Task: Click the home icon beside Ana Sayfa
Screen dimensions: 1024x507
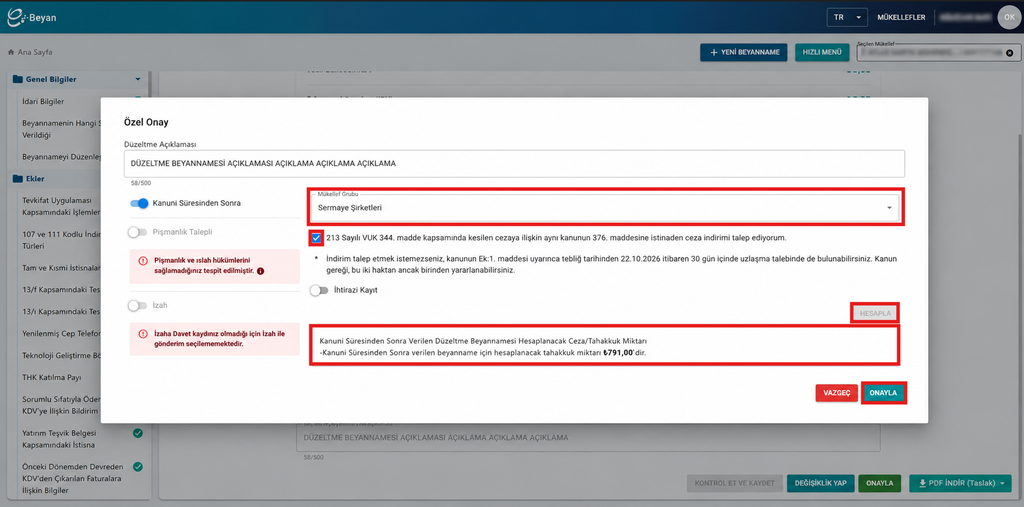Action: pyautogui.click(x=11, y=52)
